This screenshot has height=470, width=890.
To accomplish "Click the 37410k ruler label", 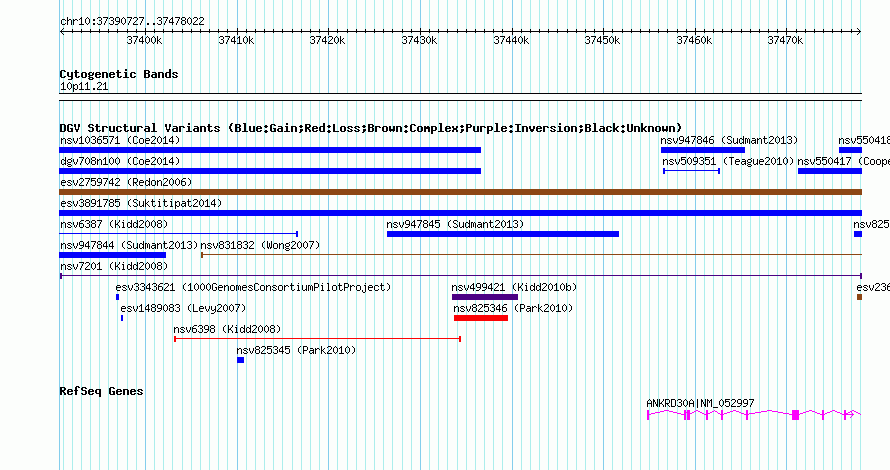I will pyautogui.click(x=236, y=40).
